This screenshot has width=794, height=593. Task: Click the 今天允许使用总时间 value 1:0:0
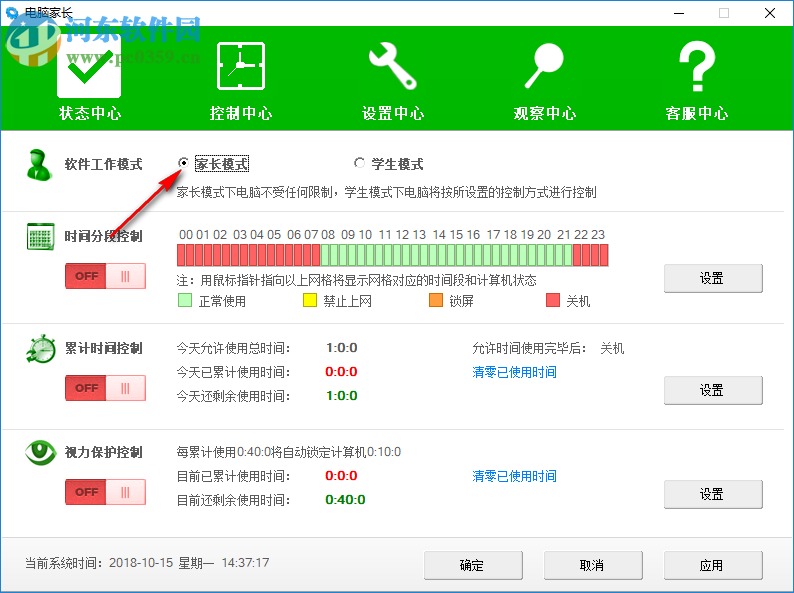coord(342,348)
